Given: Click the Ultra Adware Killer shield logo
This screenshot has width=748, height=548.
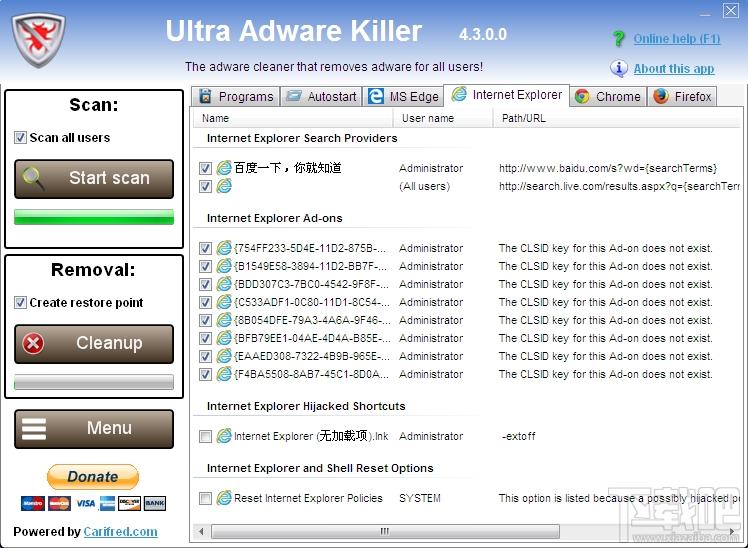Looking at the screenshot, I should click(38, 41).
